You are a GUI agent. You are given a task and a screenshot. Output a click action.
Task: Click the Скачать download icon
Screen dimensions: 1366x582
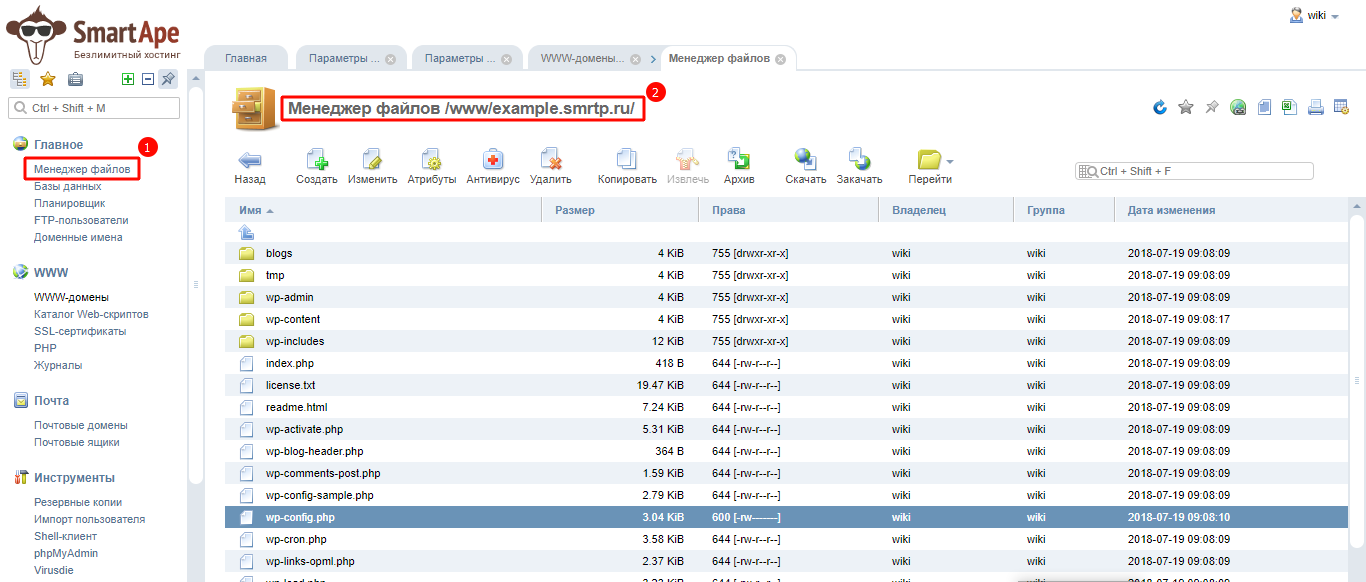tap(805, 160)
